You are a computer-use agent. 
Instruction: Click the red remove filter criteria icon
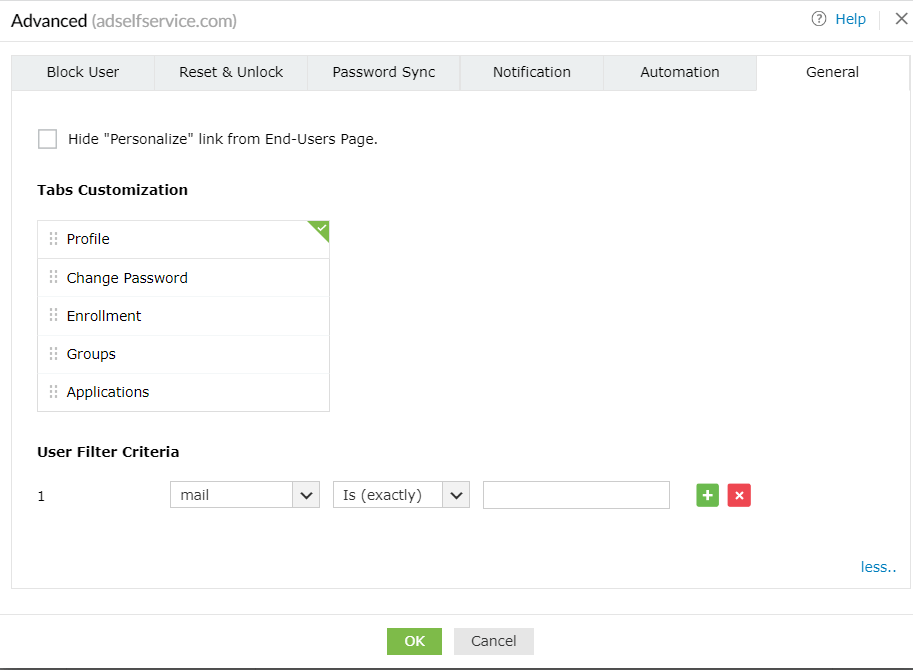coord(739,495)
